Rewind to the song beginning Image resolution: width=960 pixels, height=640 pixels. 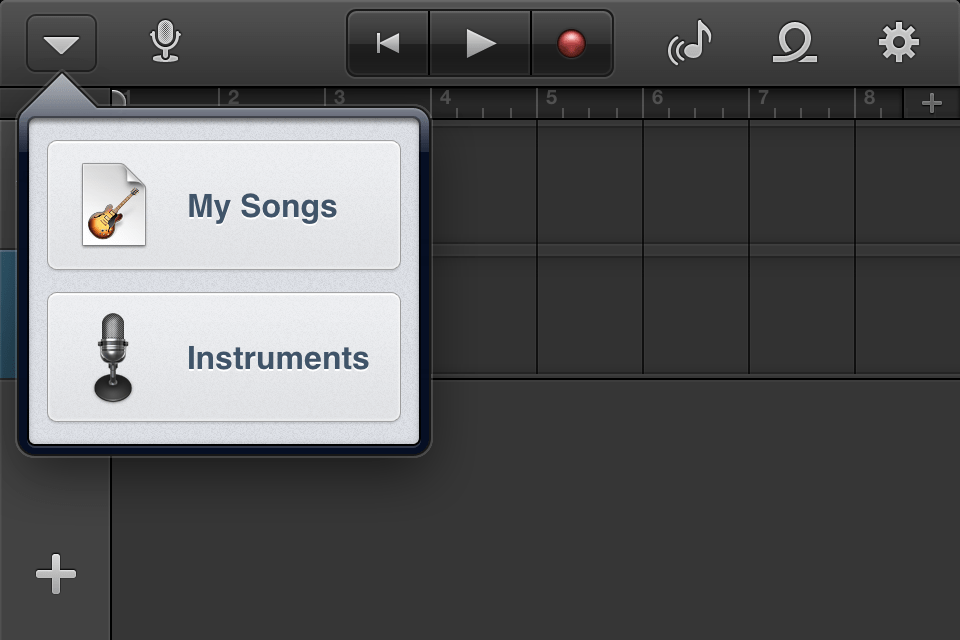point(386,42)
